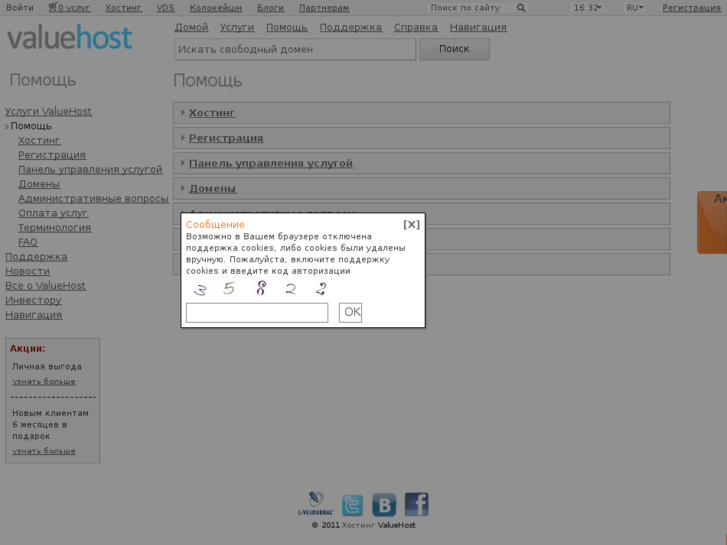
Task: Open the Twitter social icon
Action: [352, 505]
